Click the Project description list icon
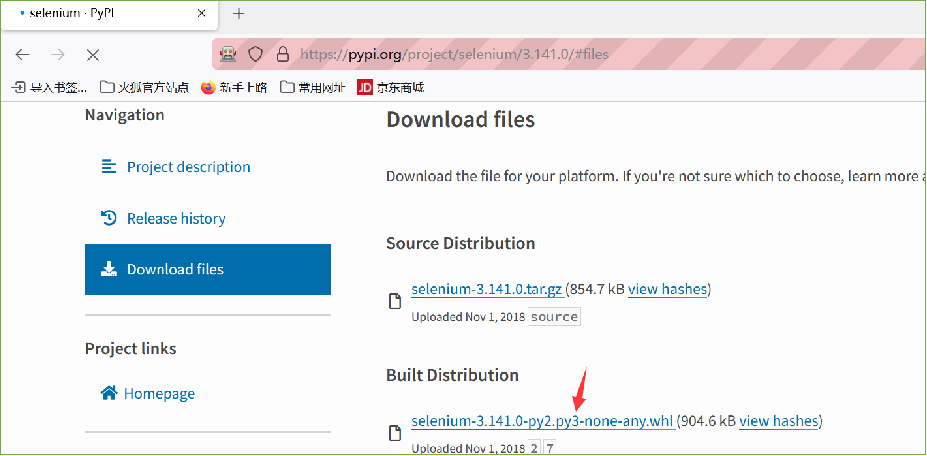 click(109, 167)
